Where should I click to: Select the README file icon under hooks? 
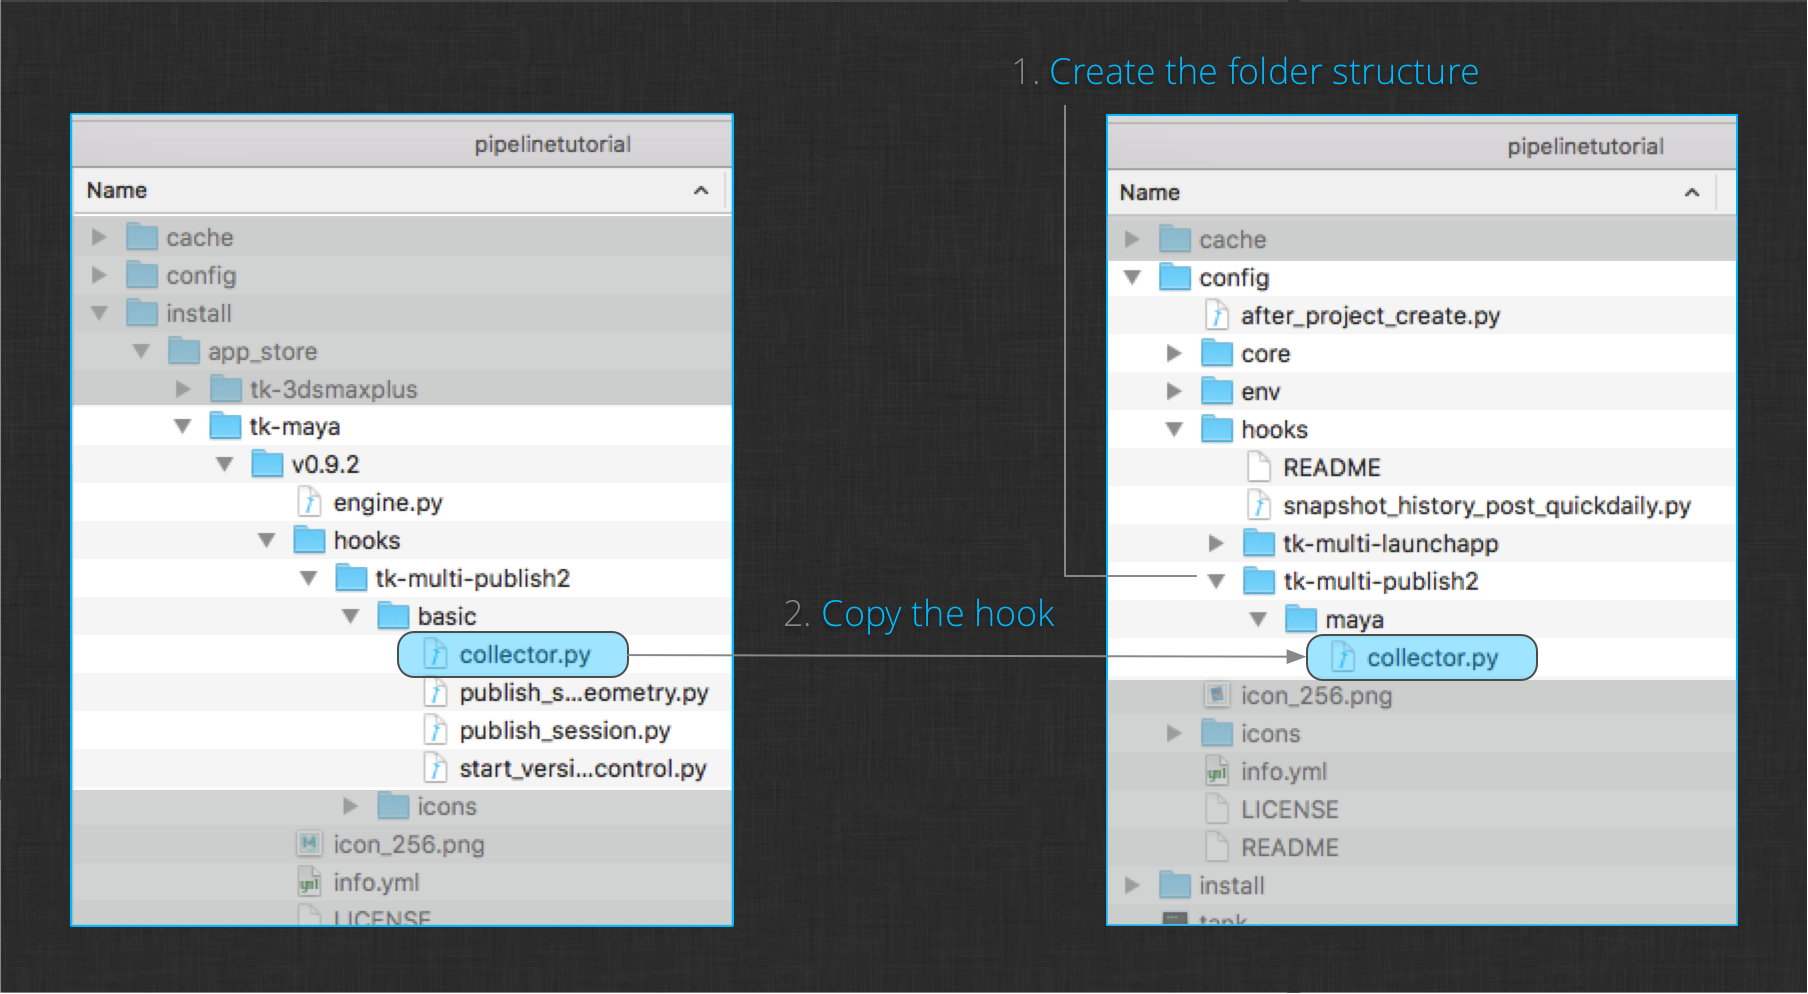click(1259, 467)
